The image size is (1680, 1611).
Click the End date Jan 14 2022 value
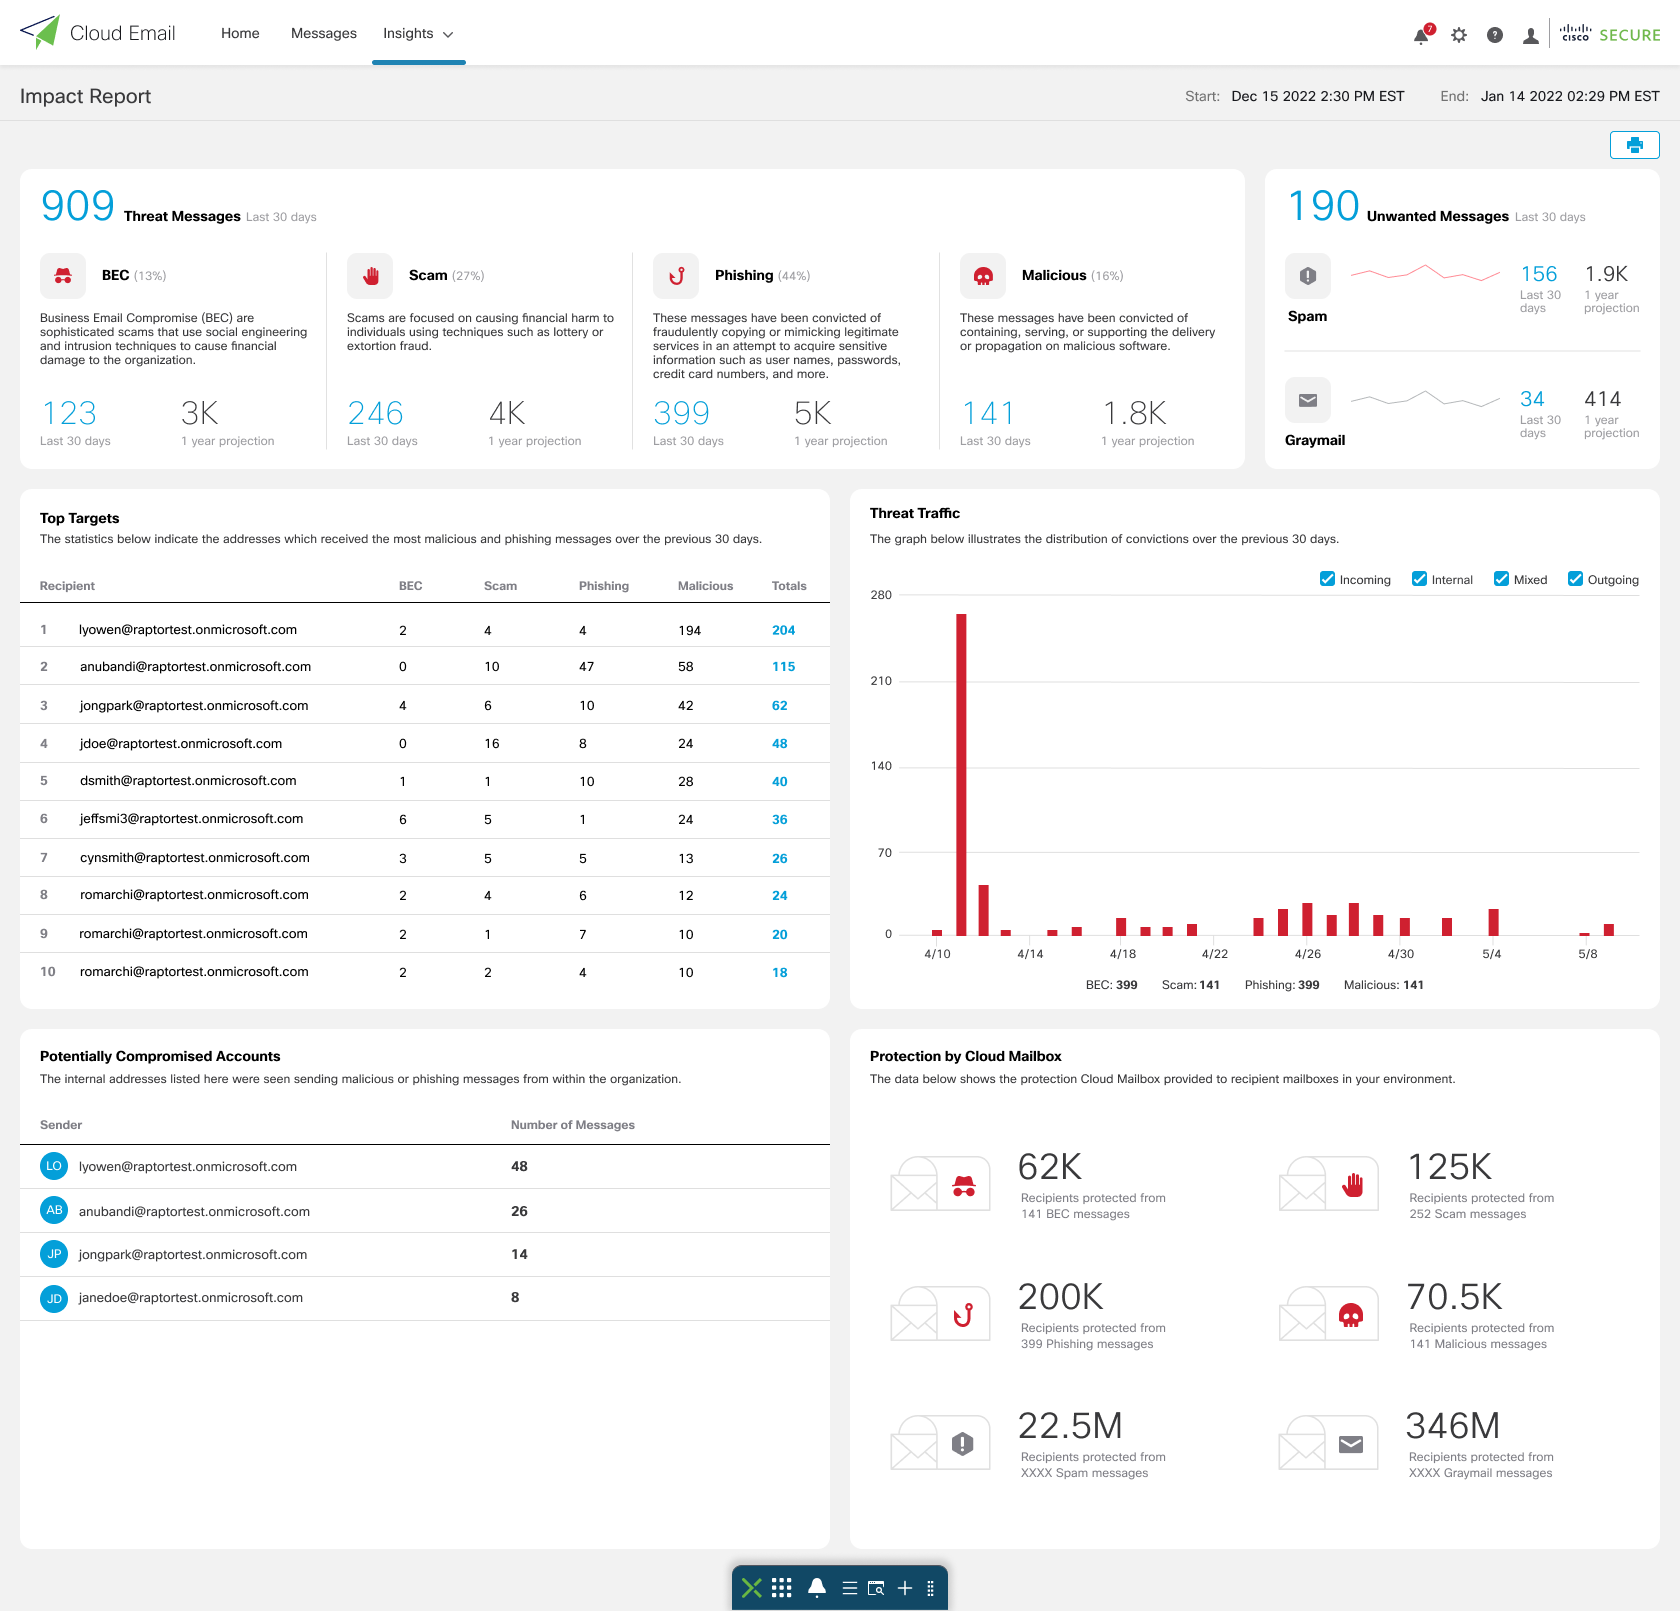[x=1570, y=96]
